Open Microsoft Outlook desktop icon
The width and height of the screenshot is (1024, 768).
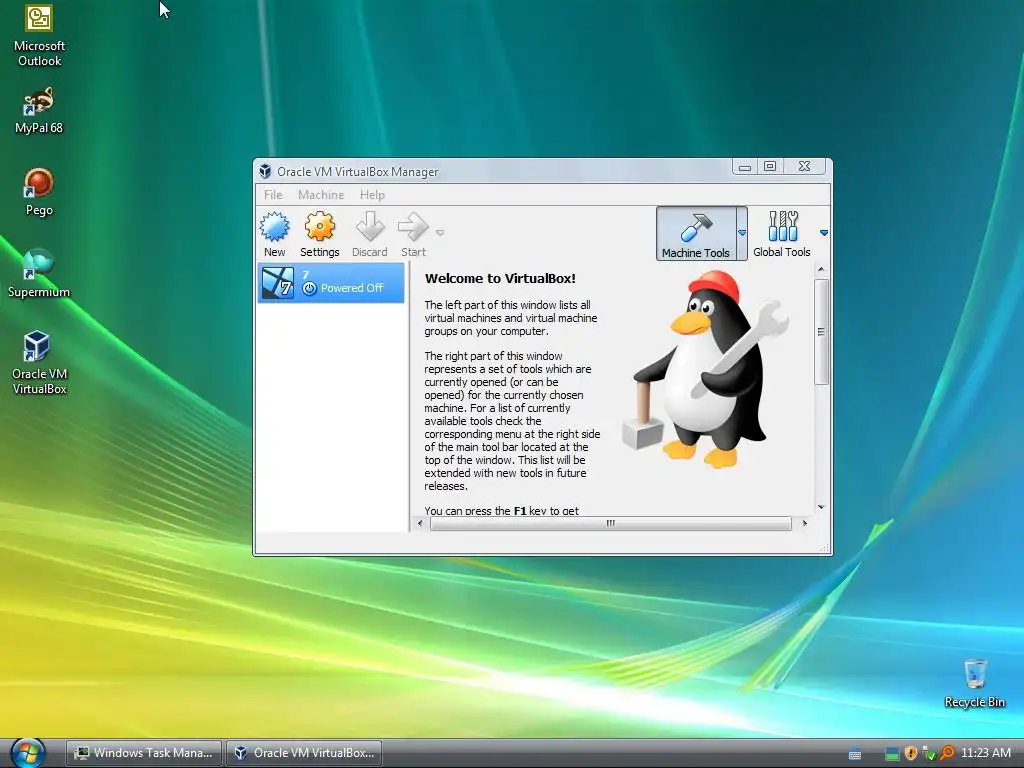(39, 36)
